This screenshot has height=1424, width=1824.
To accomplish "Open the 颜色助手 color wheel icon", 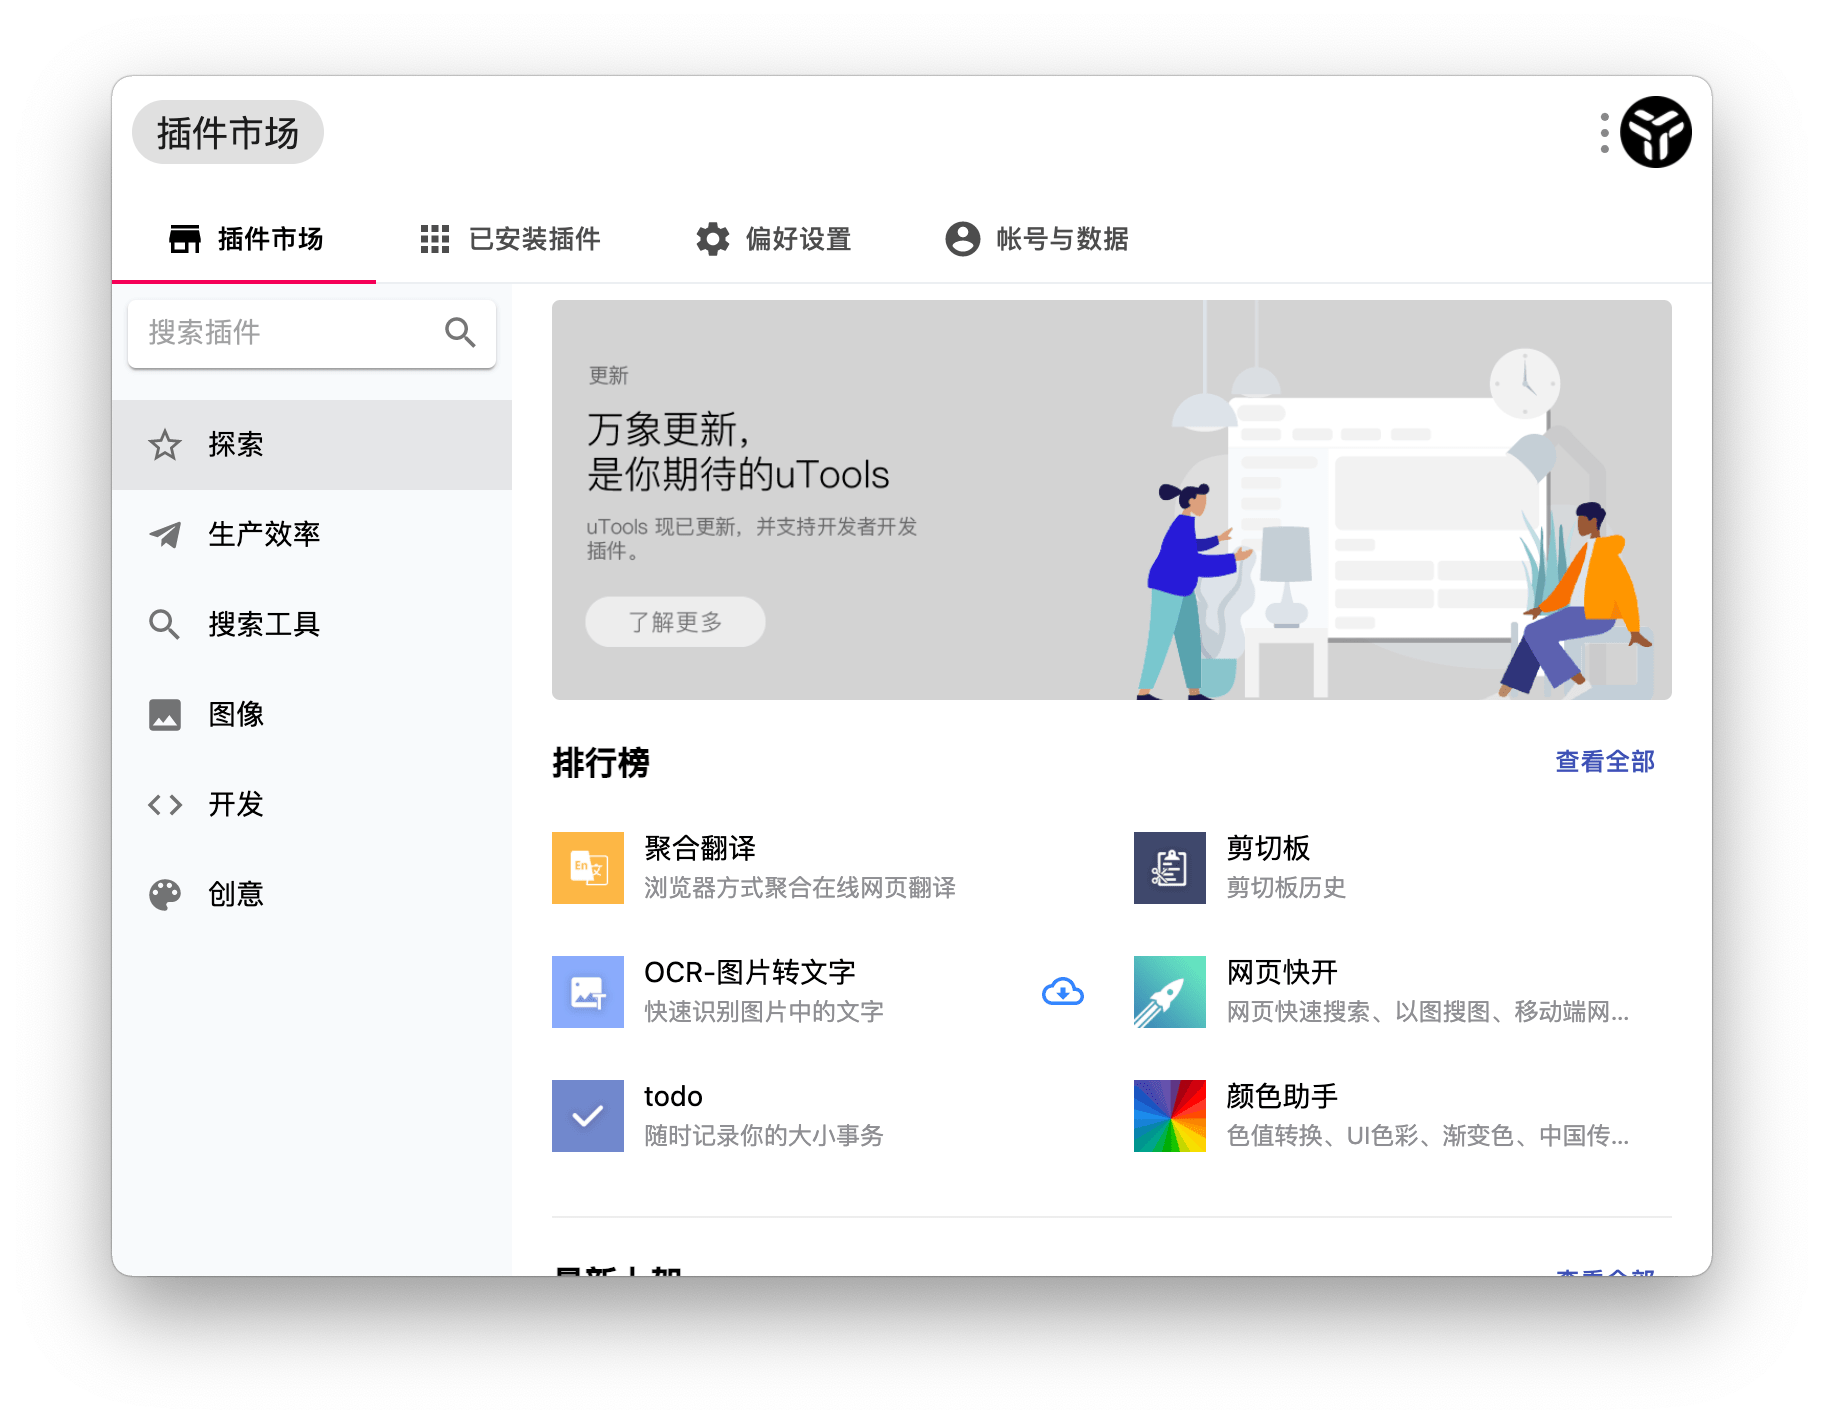I will pos(1168,1115).
